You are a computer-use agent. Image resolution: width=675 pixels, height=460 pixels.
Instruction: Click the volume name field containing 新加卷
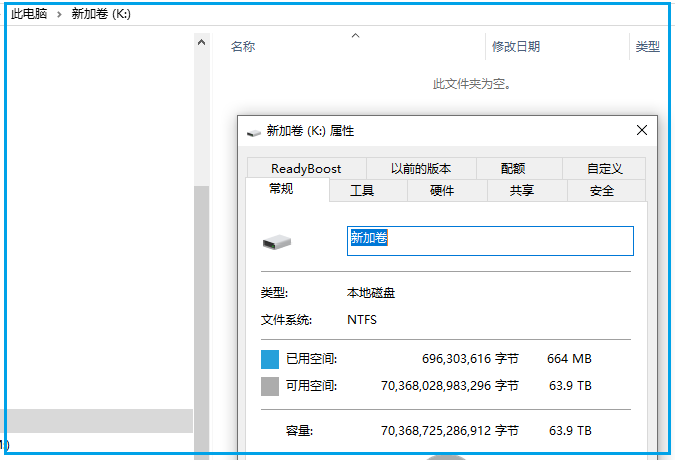(x=490, y=241)
